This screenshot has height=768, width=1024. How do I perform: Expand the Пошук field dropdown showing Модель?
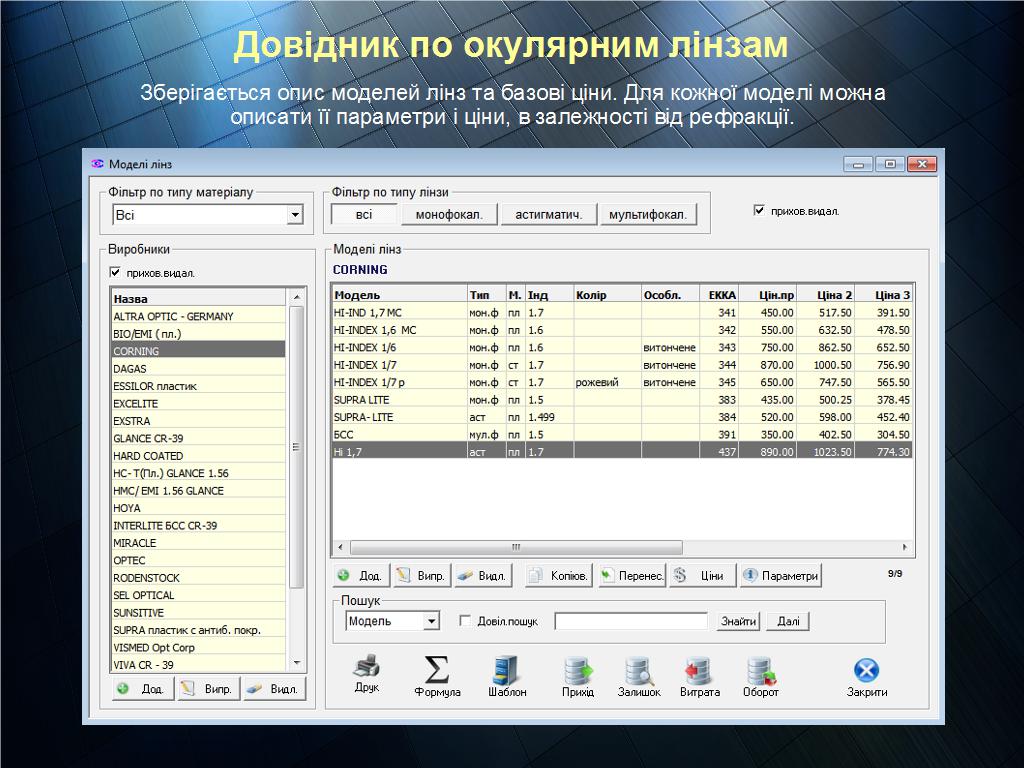431,621
